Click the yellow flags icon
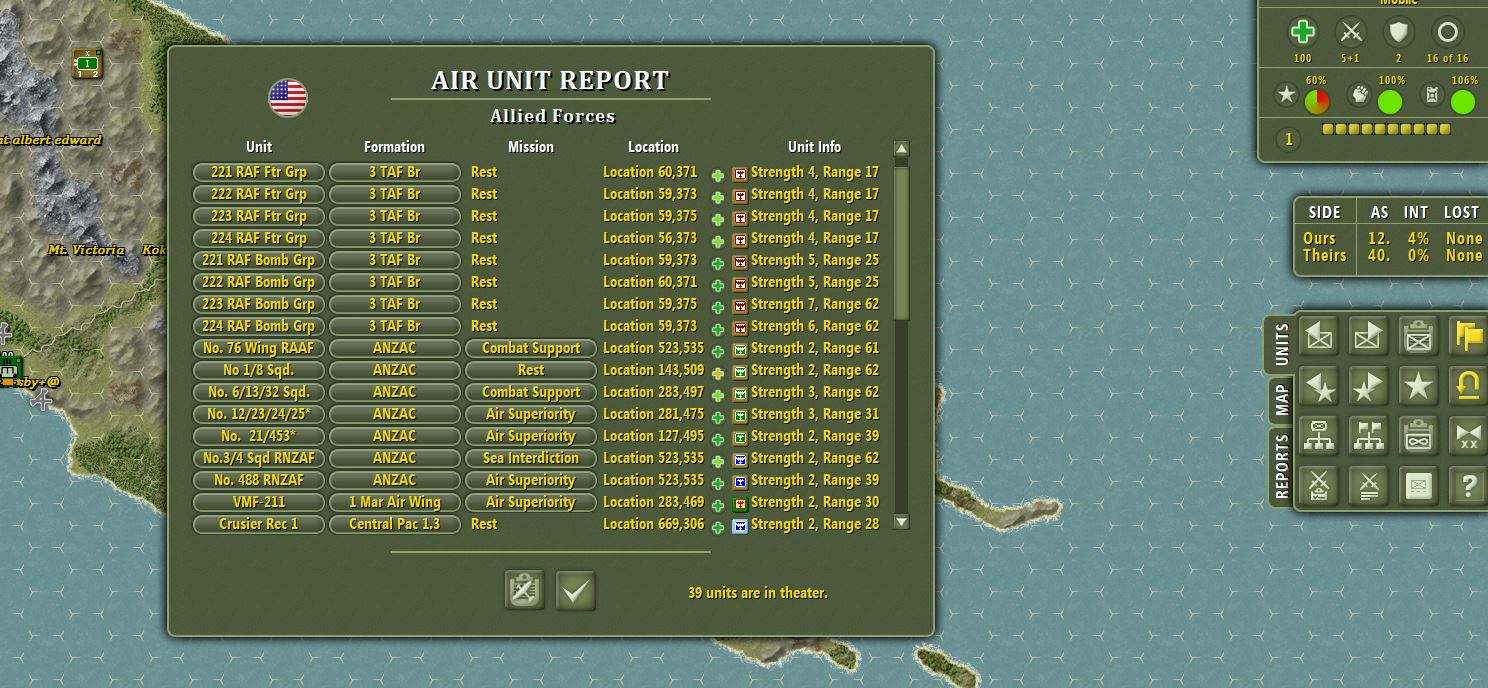 (x=1468, y=337)
